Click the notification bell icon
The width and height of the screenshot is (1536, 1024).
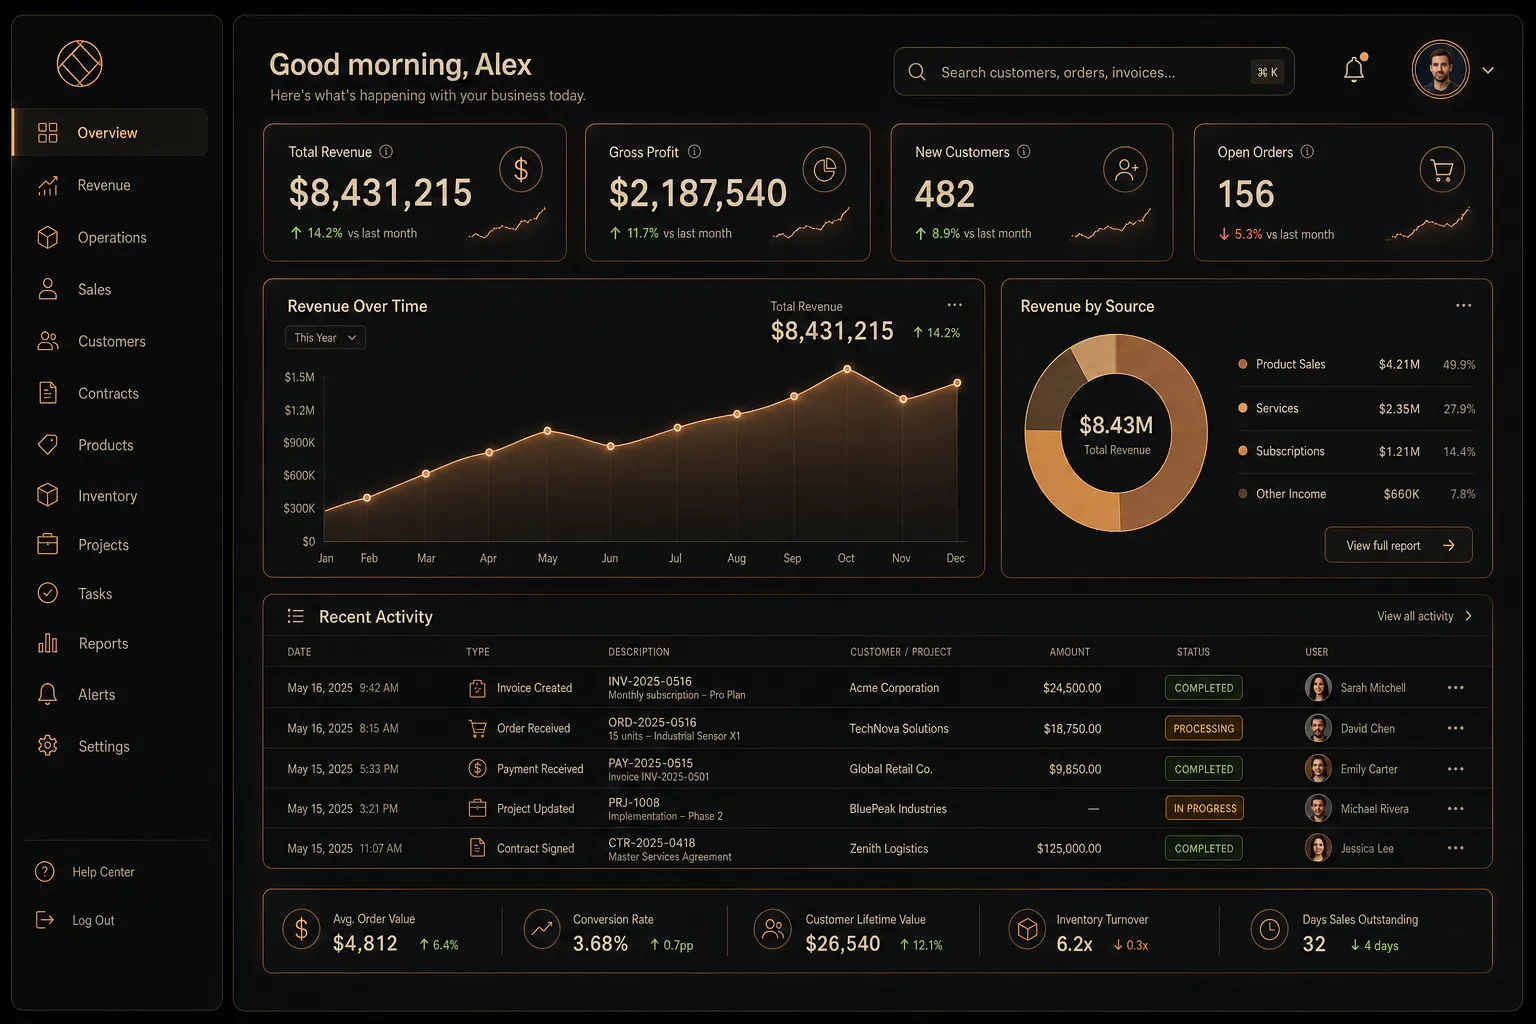click(1354, 69)
